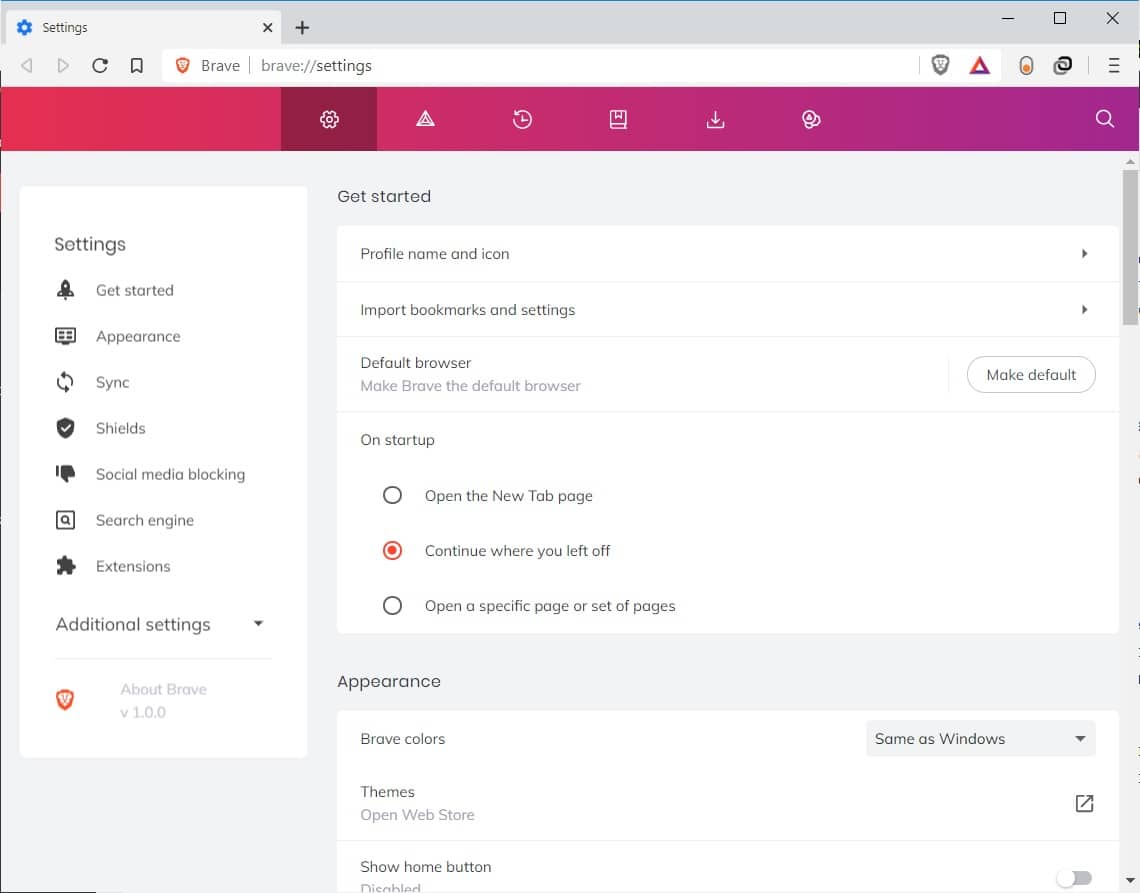Viewport: 1140px width, 893px height.
Task: Open the Brave main hamburger menu
Action: click(1113, 65)
